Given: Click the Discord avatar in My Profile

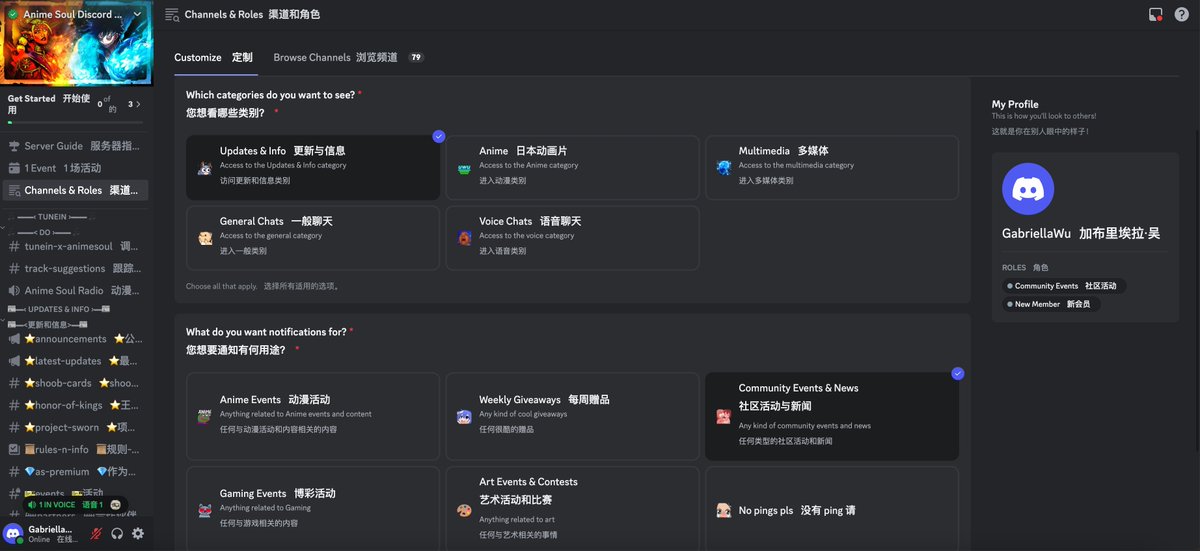Looking at the screenshot, I should [x=1028, y=189].
